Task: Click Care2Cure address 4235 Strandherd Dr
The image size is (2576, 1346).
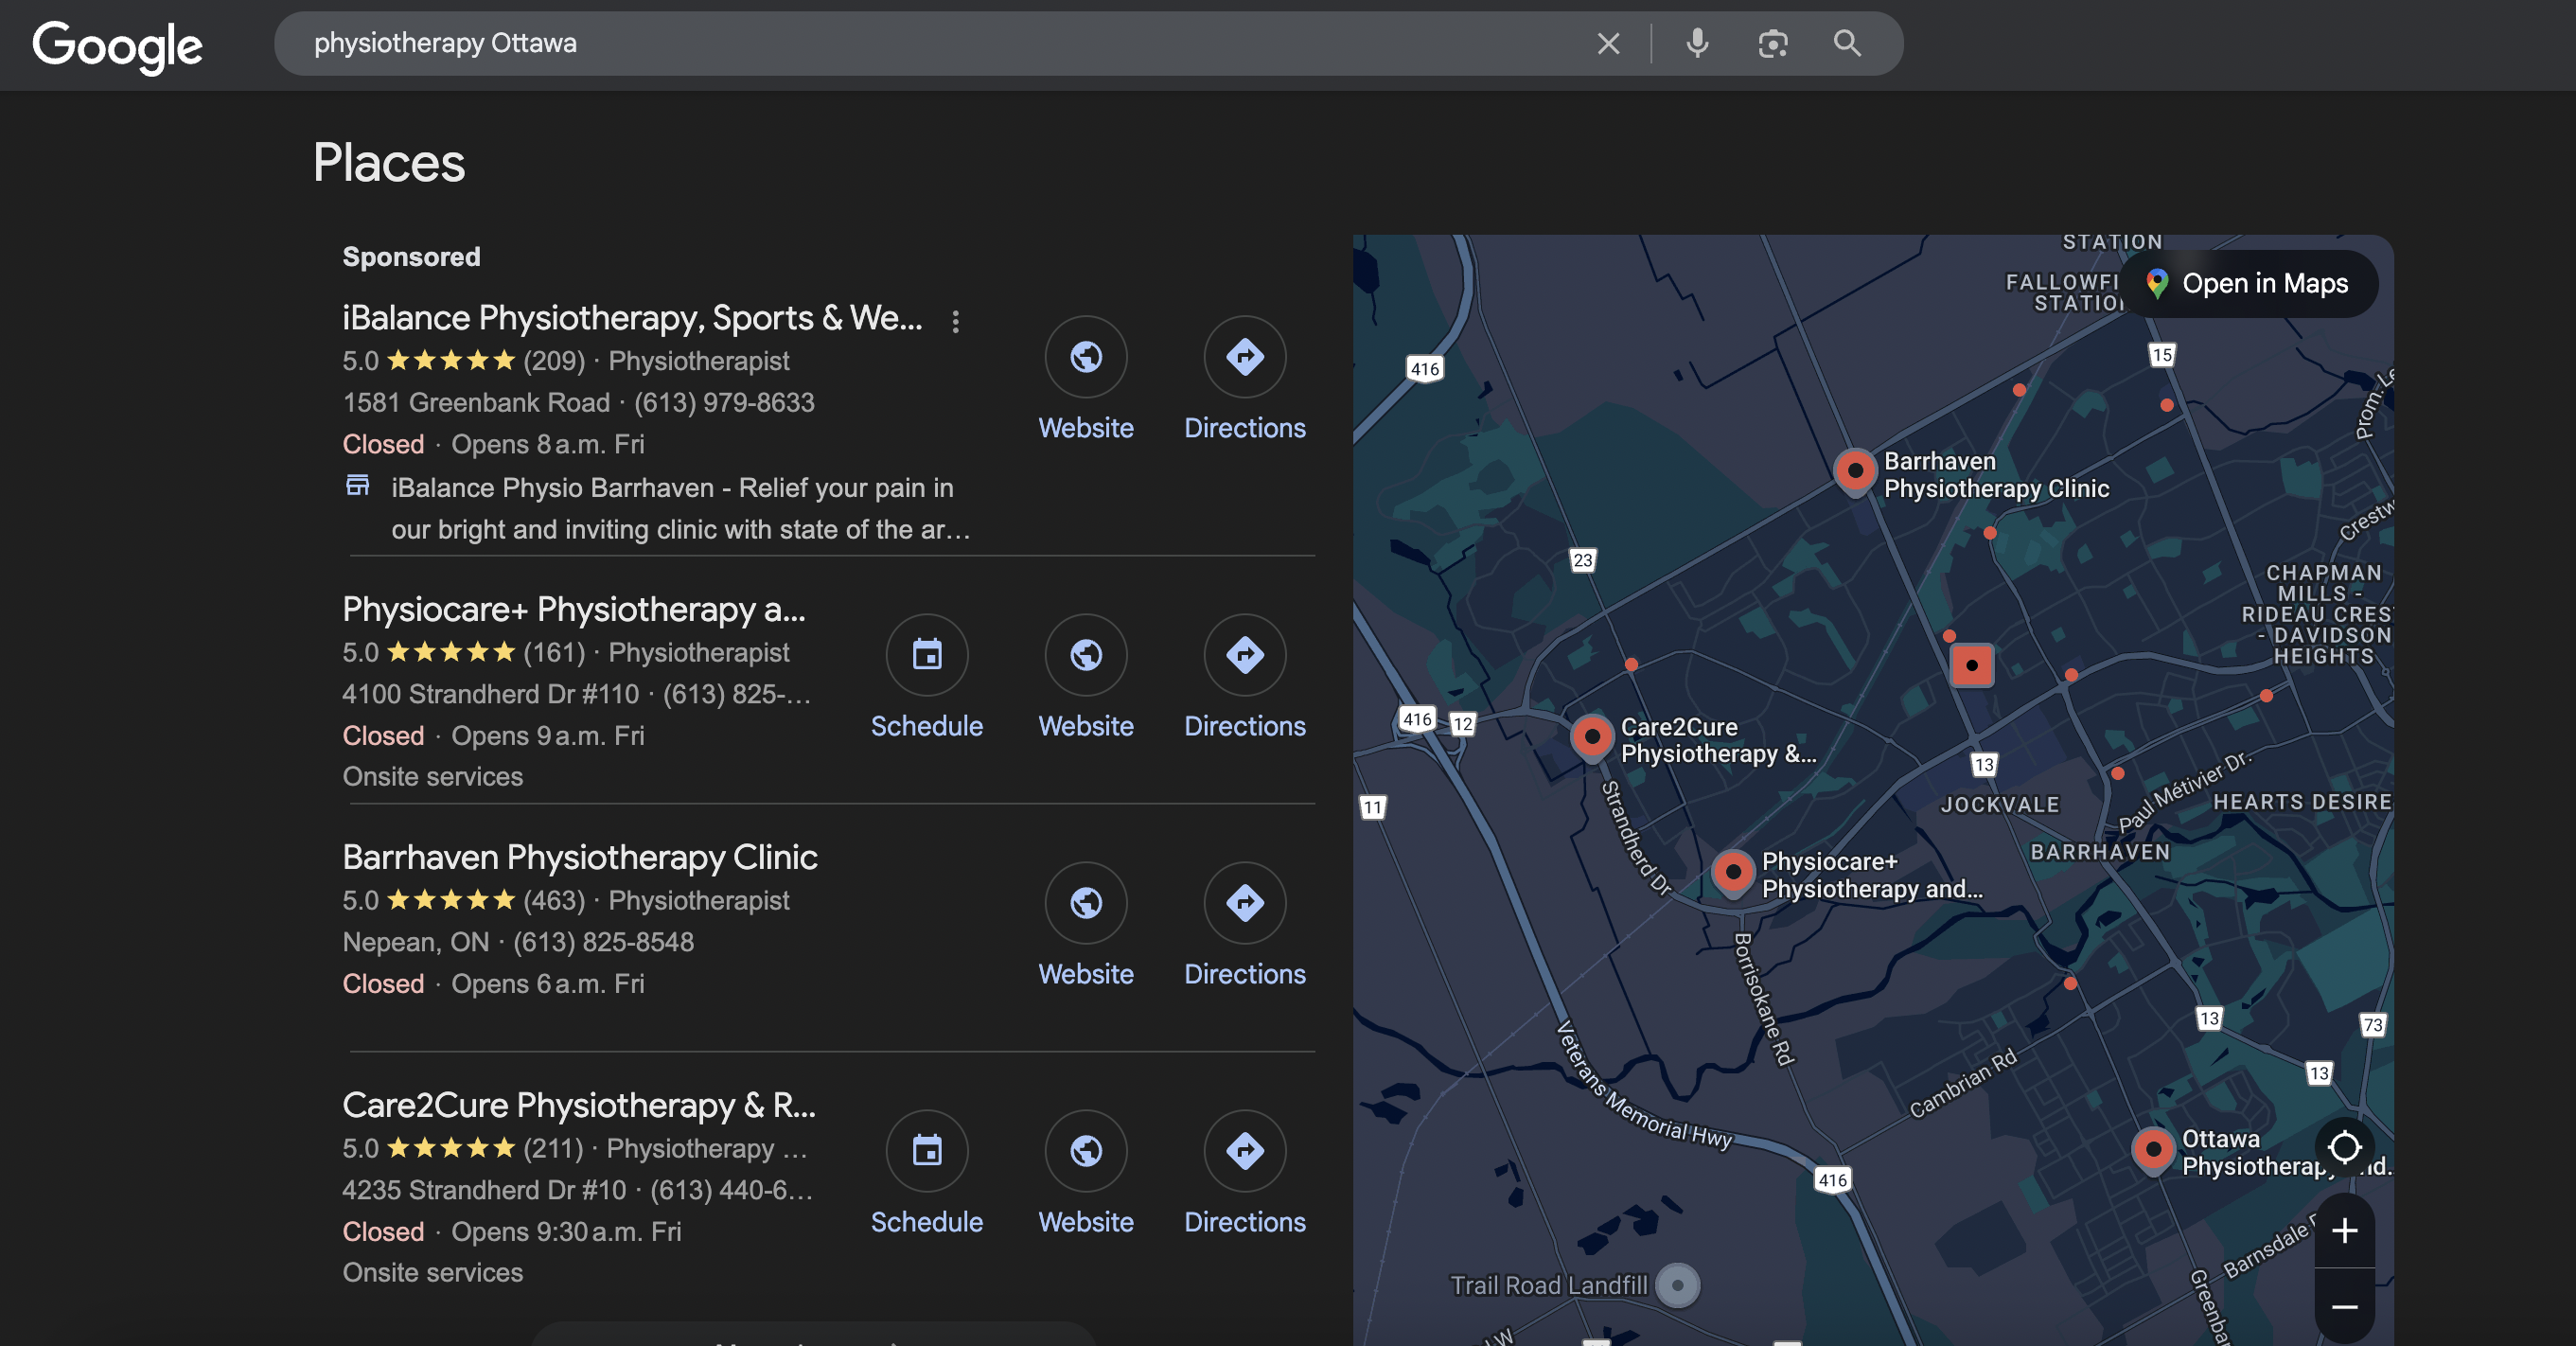Action: [x=484, y=1190]
